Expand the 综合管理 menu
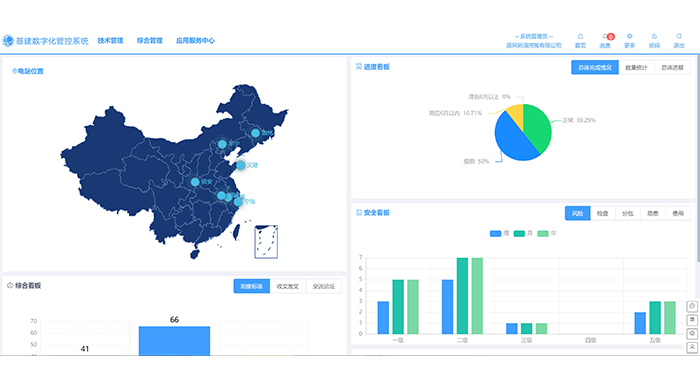 (x=150, y=41)
